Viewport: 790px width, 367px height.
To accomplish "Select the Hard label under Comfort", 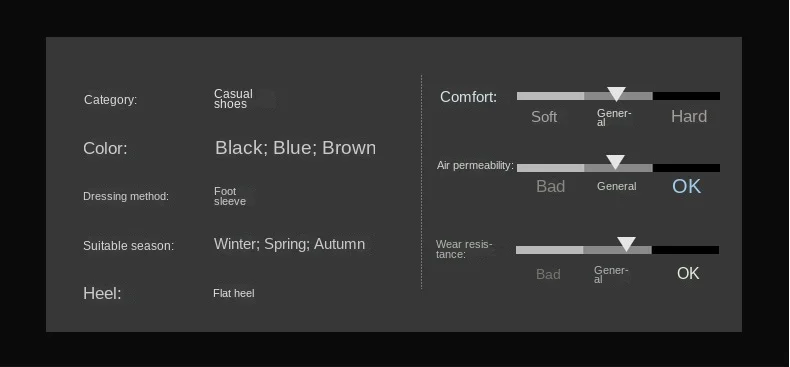I will click(x=689, y=116).
